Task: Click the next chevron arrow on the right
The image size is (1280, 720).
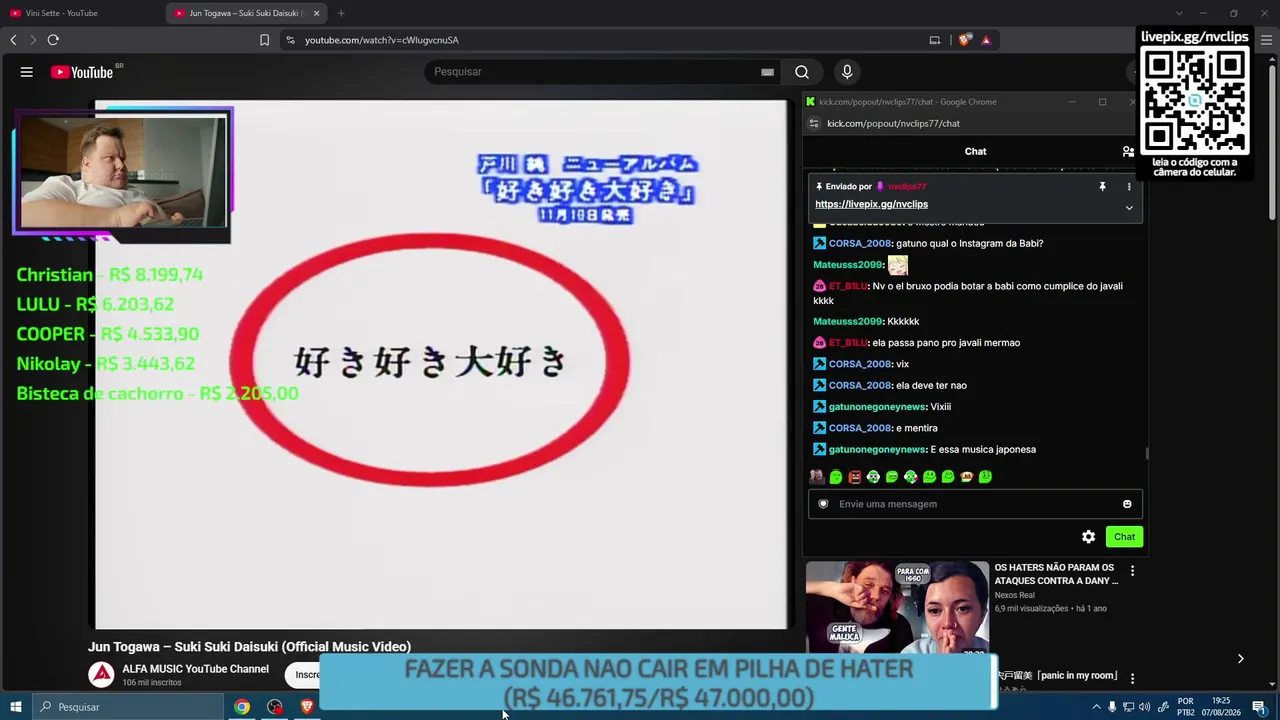Action: tap(1240, 659)
